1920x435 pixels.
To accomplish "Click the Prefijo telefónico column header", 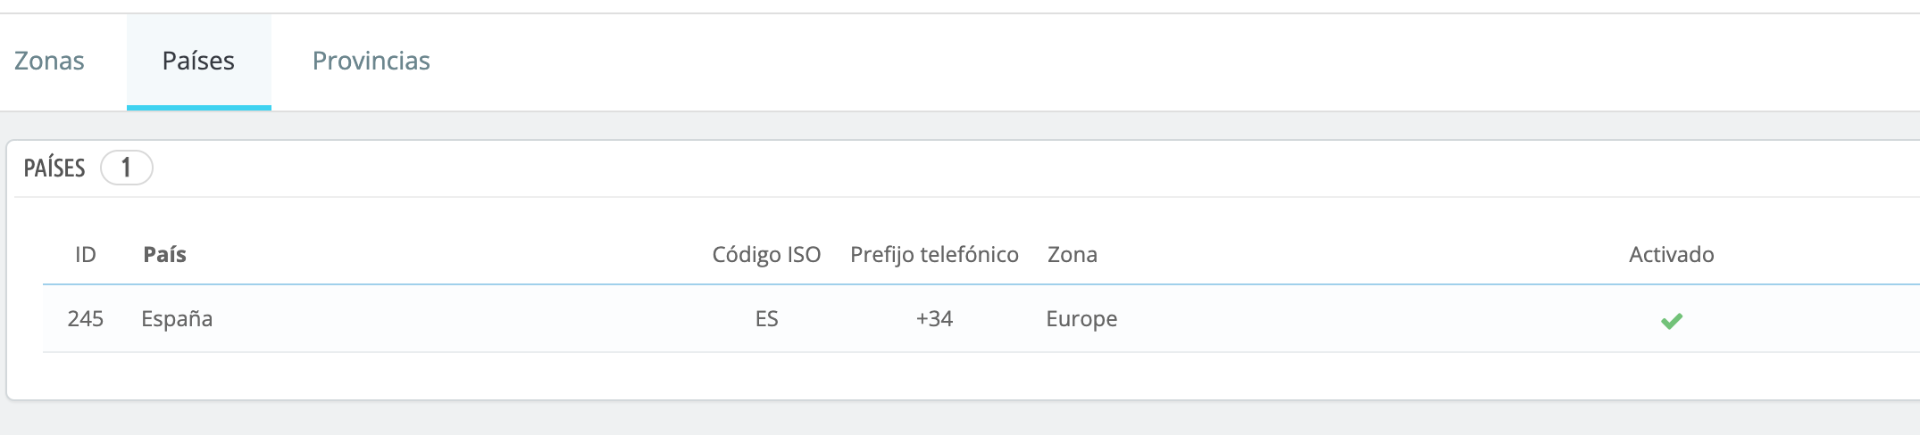I will coord(934,255).
